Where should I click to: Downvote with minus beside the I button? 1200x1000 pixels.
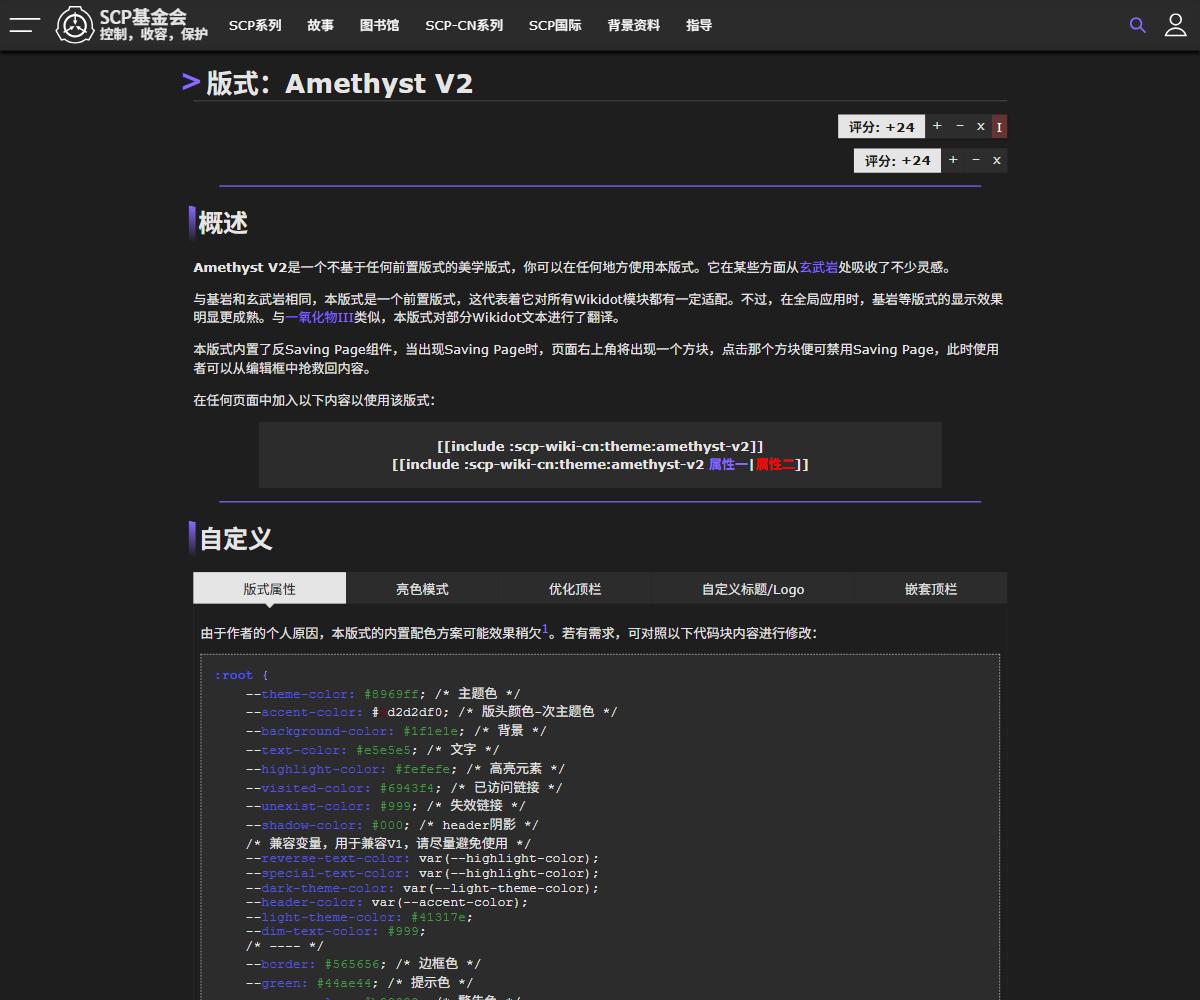click(960, 126)
